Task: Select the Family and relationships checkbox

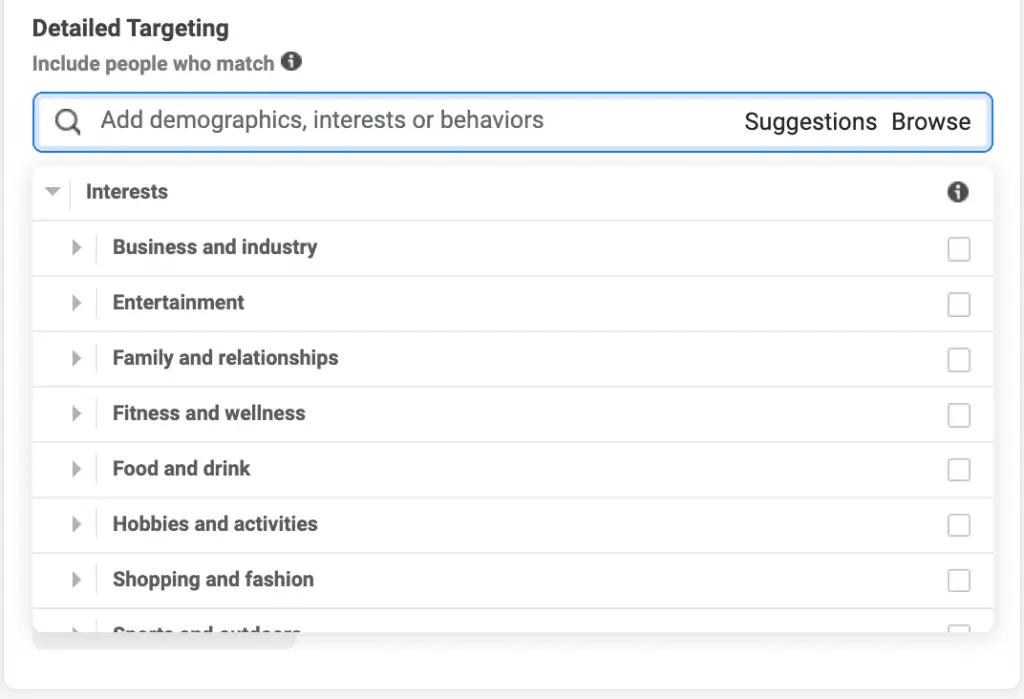Action: [x=959, y=359]
